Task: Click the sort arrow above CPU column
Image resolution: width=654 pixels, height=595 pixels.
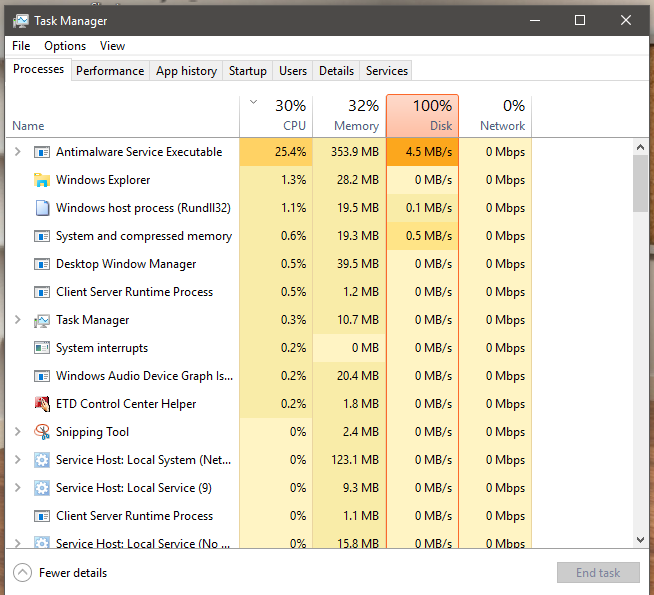Action: tap(253, 102)
